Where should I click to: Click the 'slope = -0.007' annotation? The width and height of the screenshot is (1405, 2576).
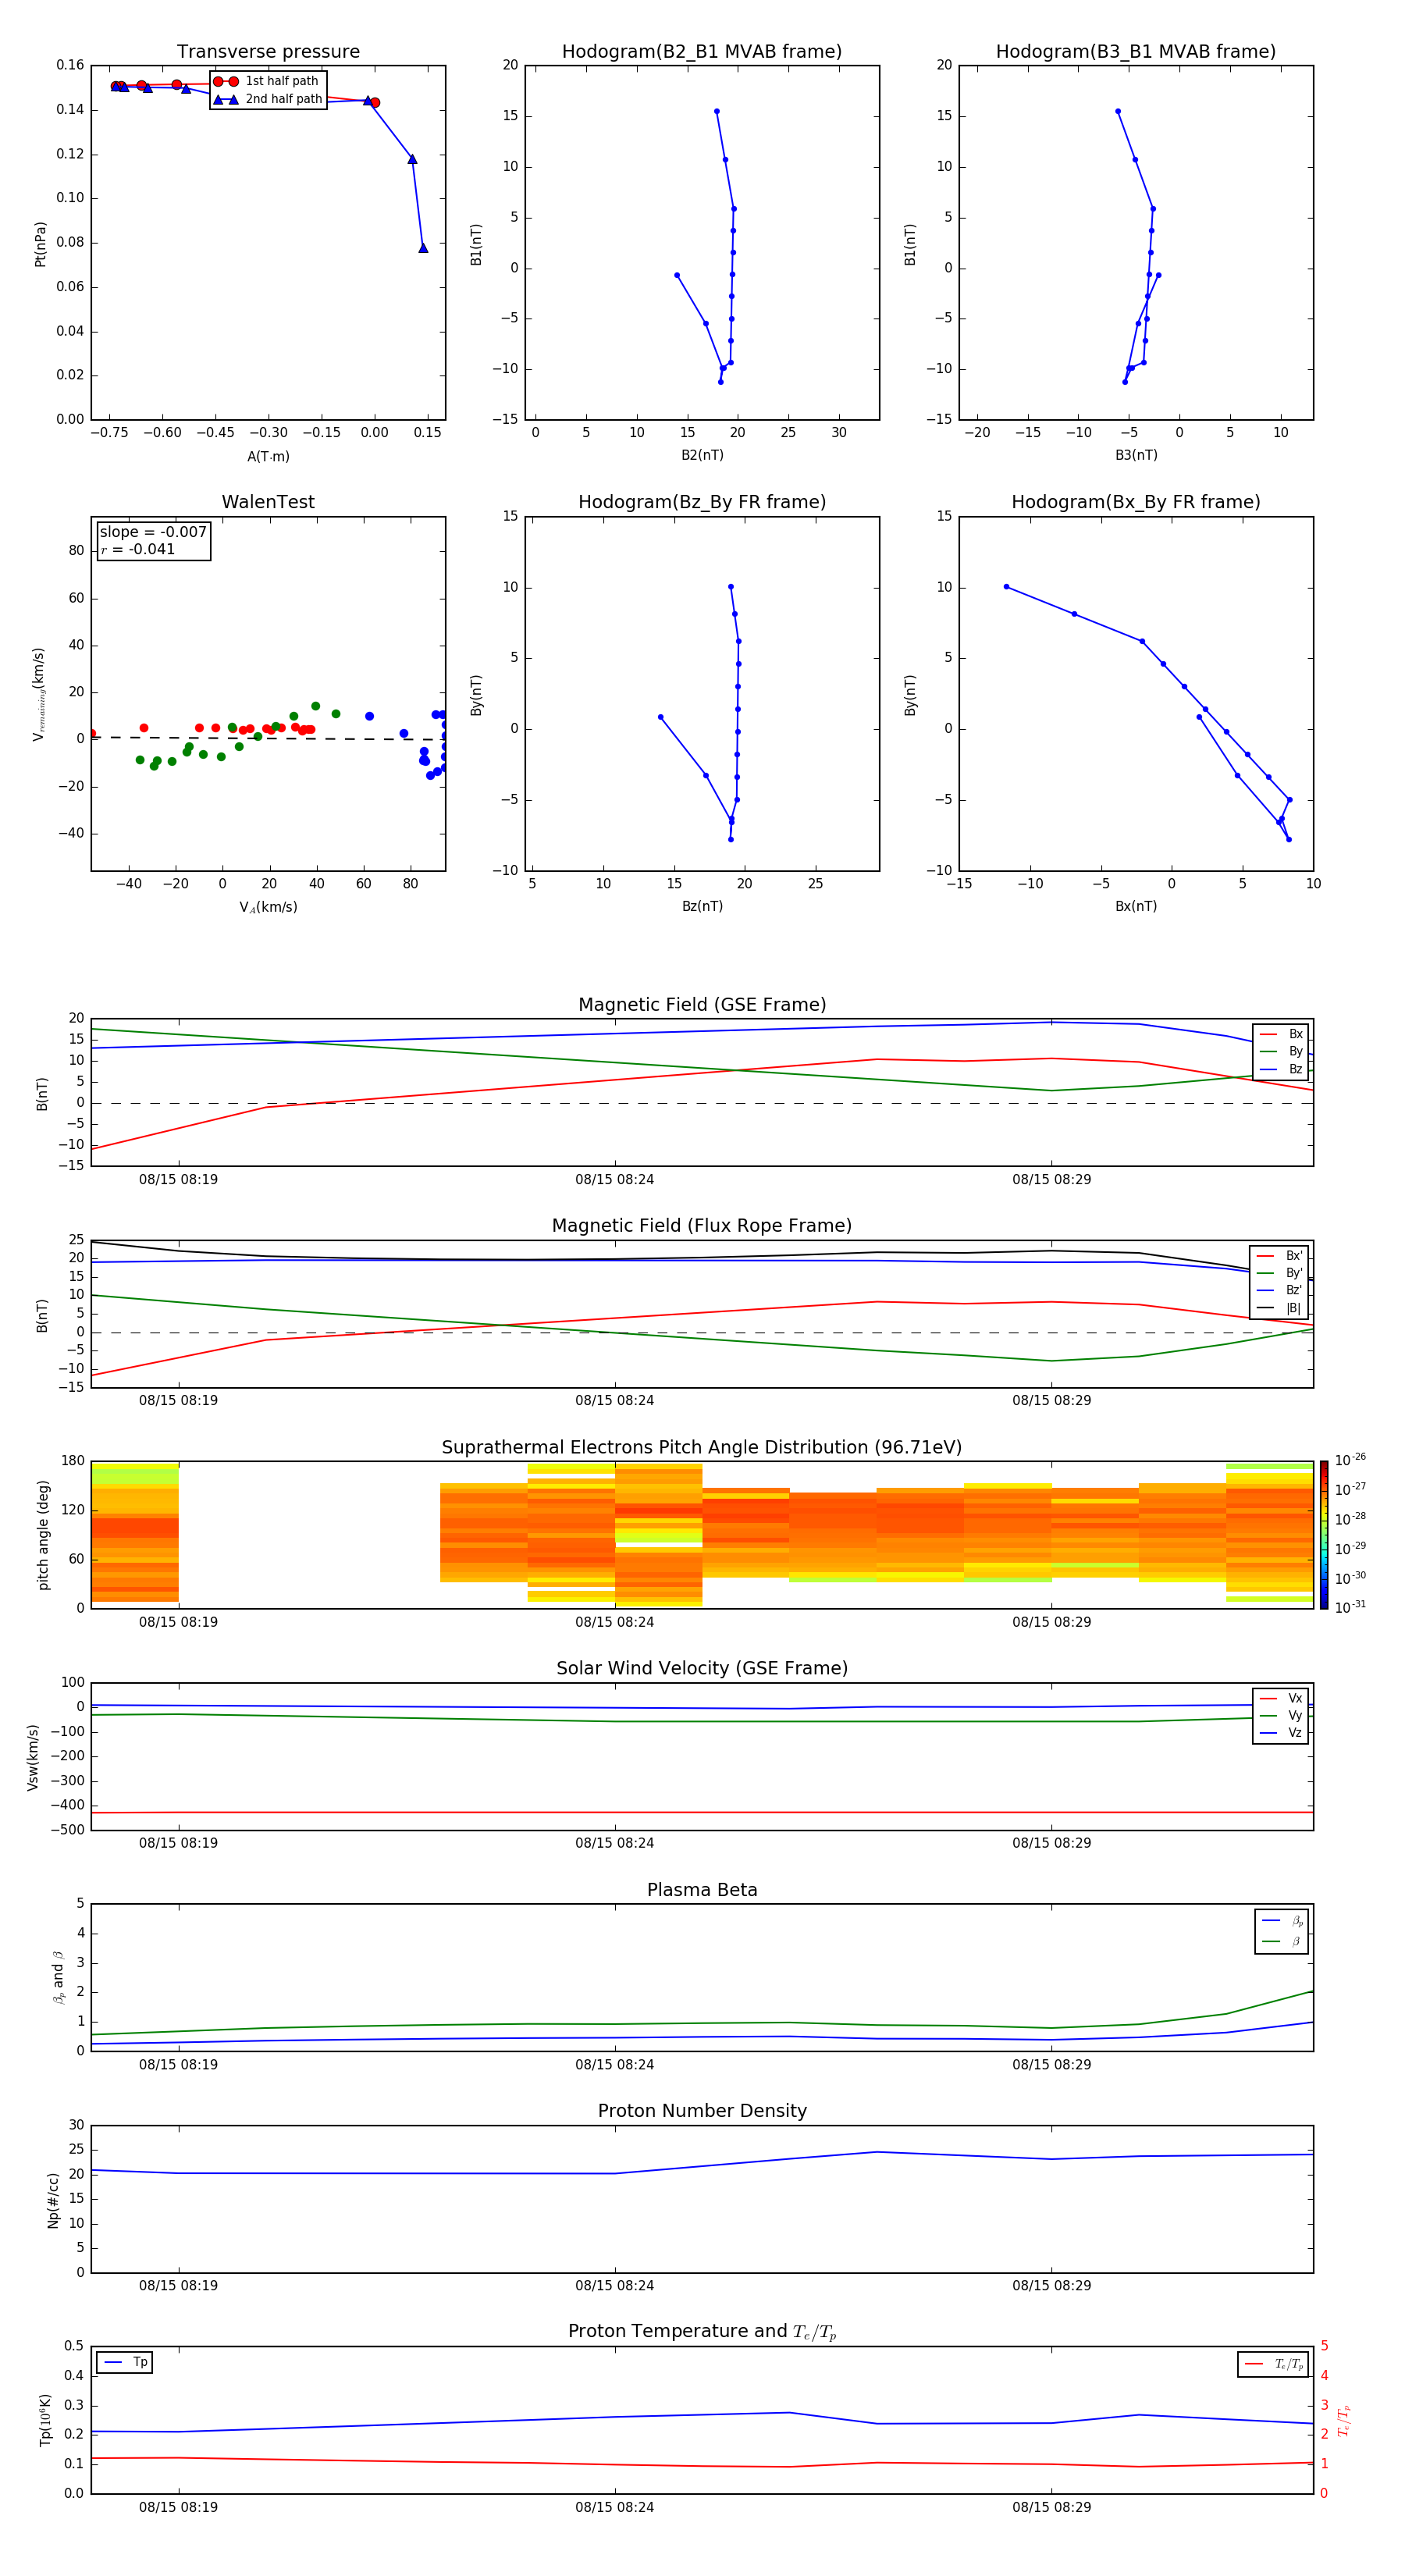point(153,532)
